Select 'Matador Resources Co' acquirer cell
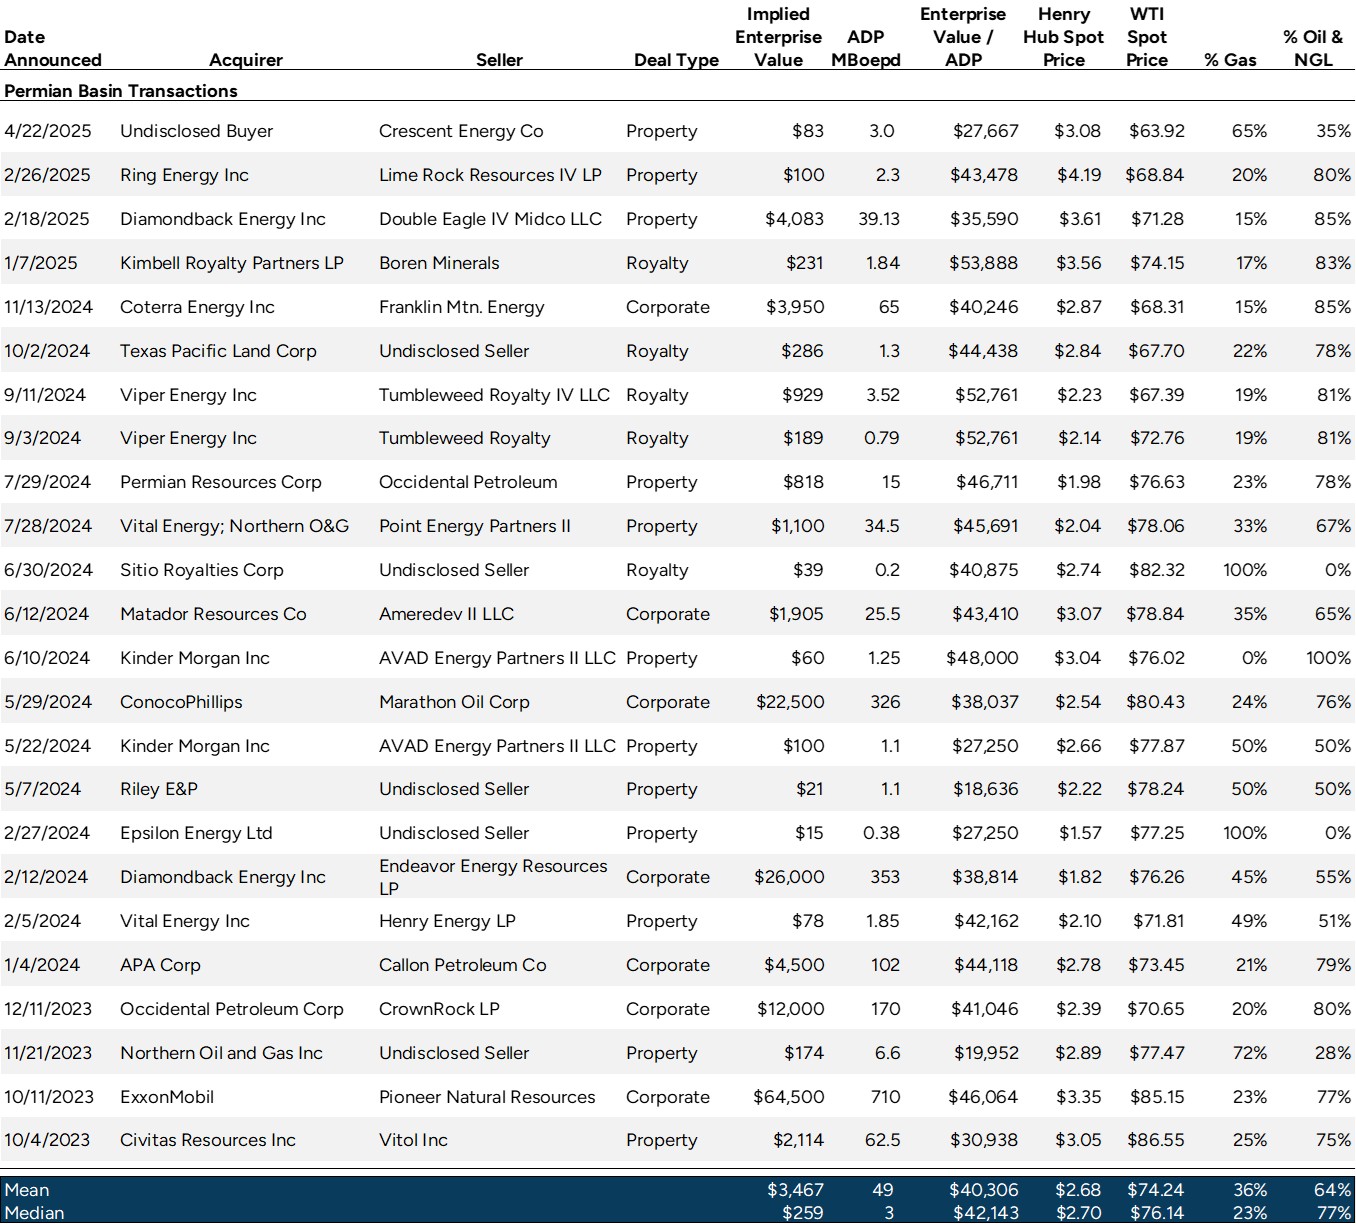 [x=213, y=614]
